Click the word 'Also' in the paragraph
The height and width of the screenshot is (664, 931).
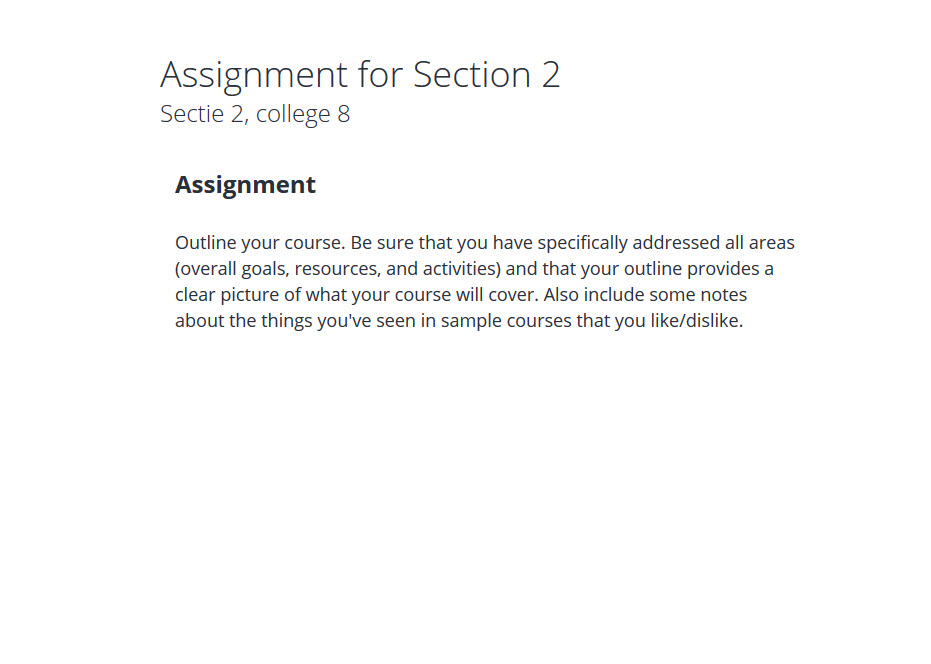[560, 295]
